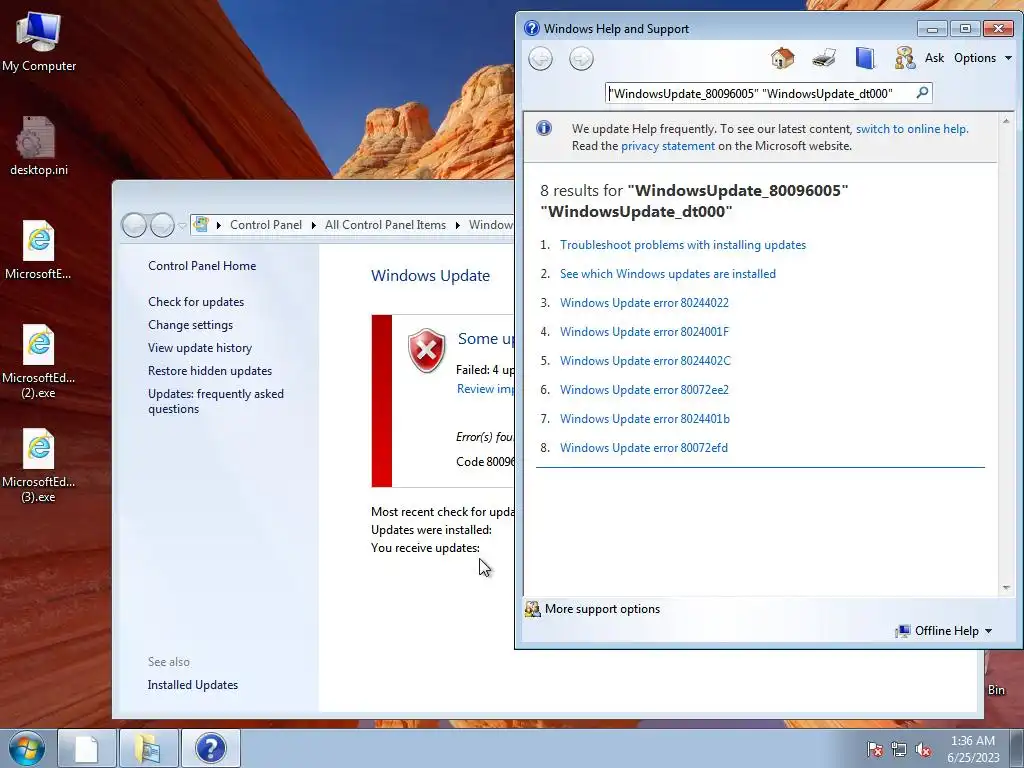Open the privacy statement link
The image size is (1024, 768).
click(x=667, y=146)
